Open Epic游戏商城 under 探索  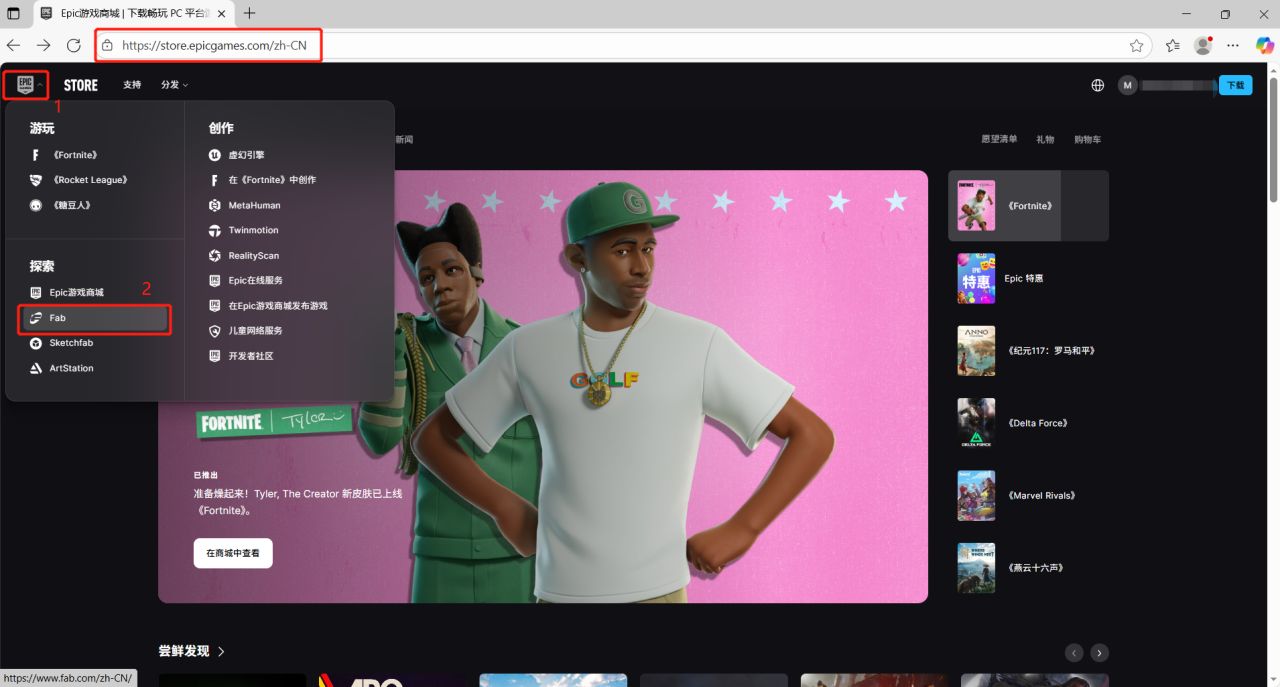pyautogui.click(x=77, y=293)
